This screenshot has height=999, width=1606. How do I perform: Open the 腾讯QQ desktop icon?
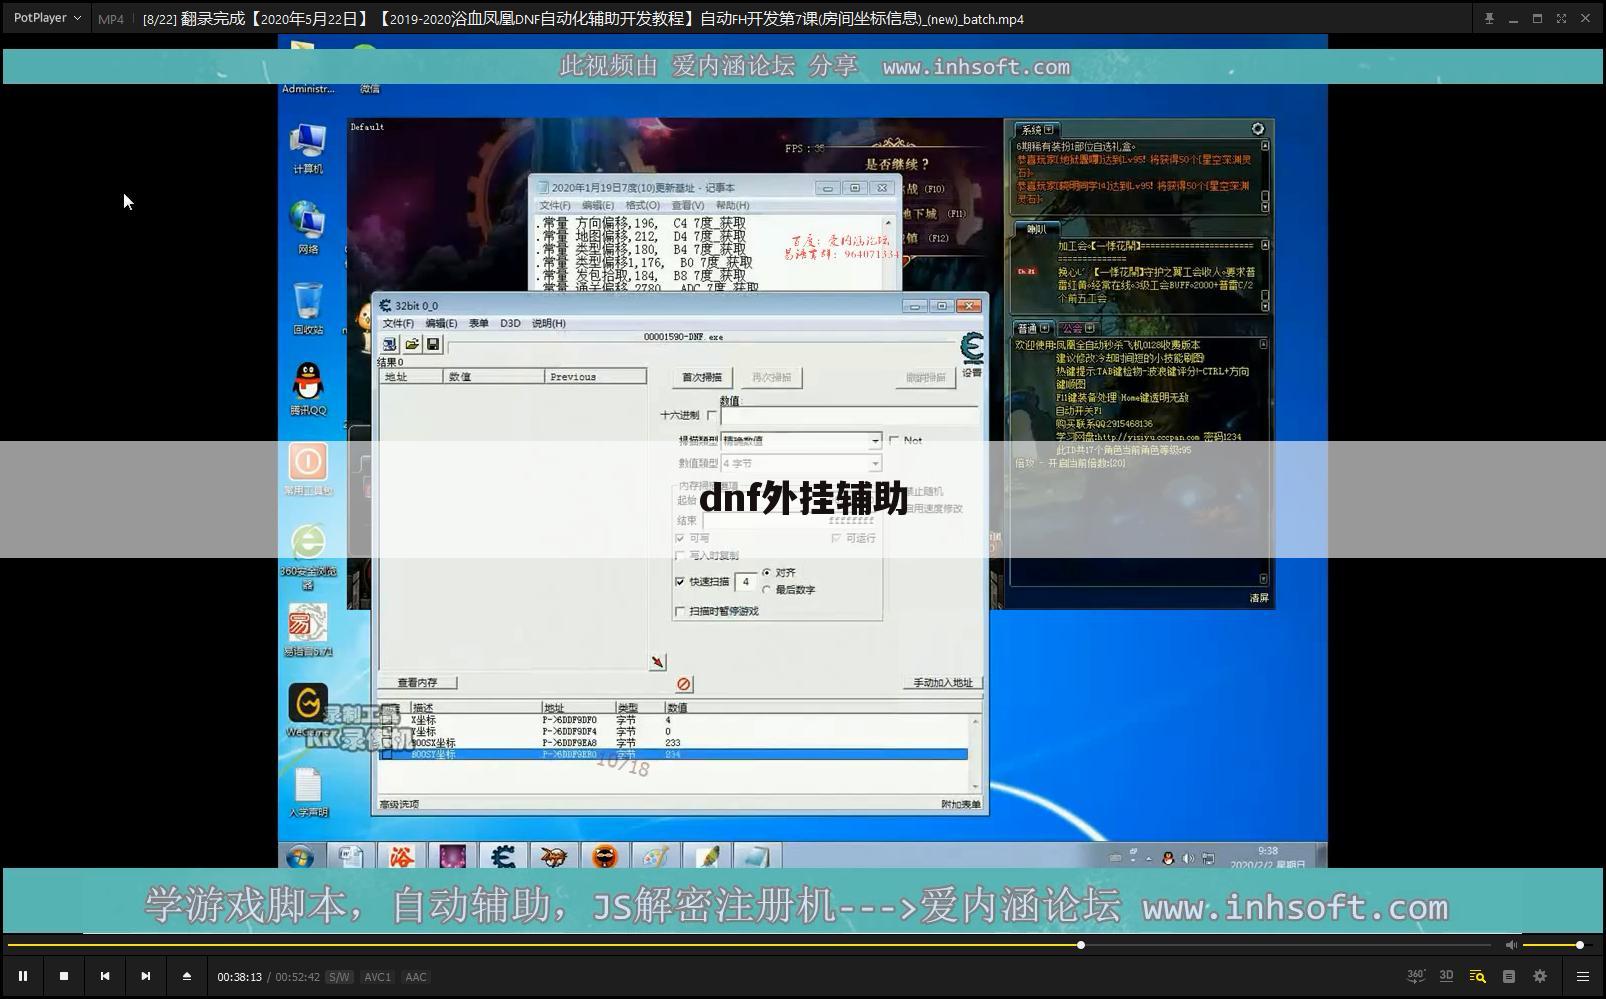(308, 388)
